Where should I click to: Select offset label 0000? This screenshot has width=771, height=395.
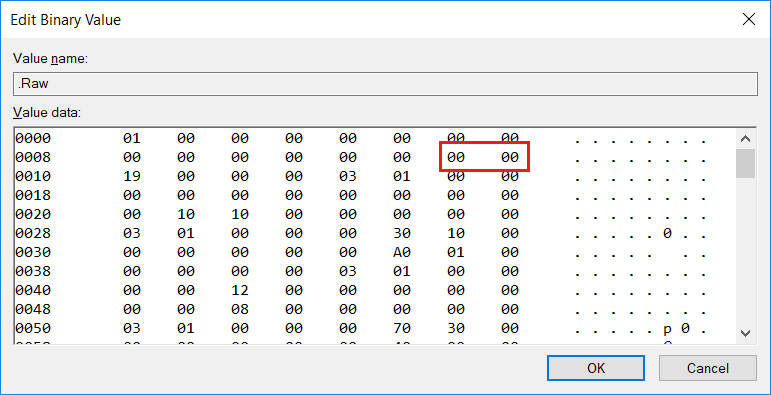(x=33, y=138)
